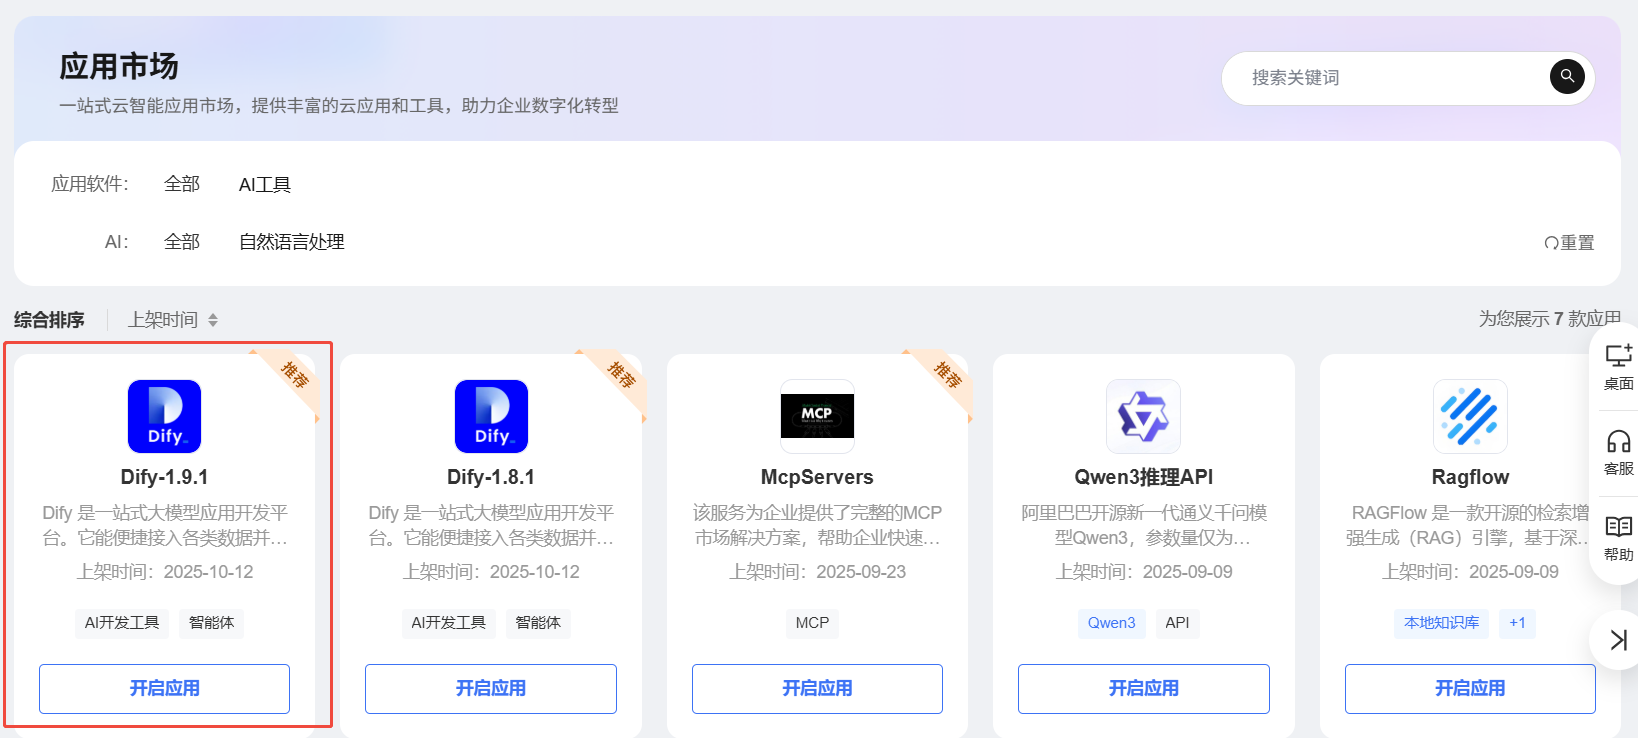Click the Ragflow title
This screenshot has width=1638, height=738.
pyautogui.click(x=1470, y=477)
